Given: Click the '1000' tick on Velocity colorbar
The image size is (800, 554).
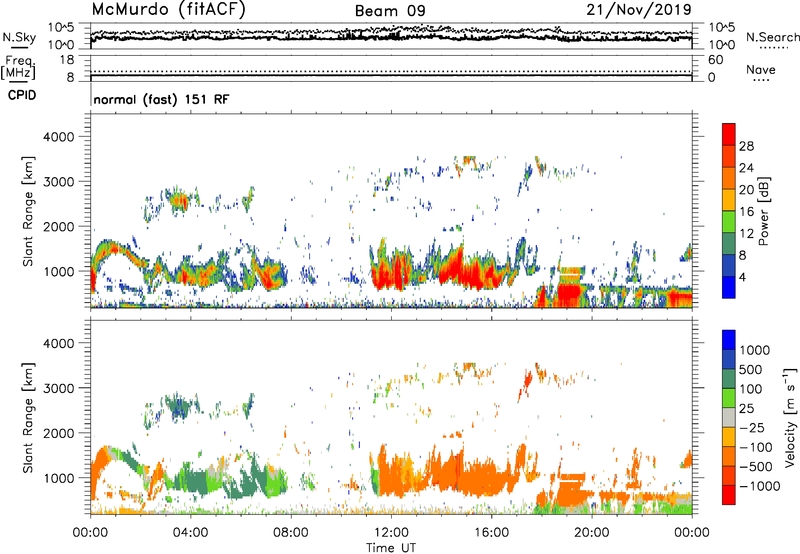Looking at the screenshot, I should coord(755,350).
